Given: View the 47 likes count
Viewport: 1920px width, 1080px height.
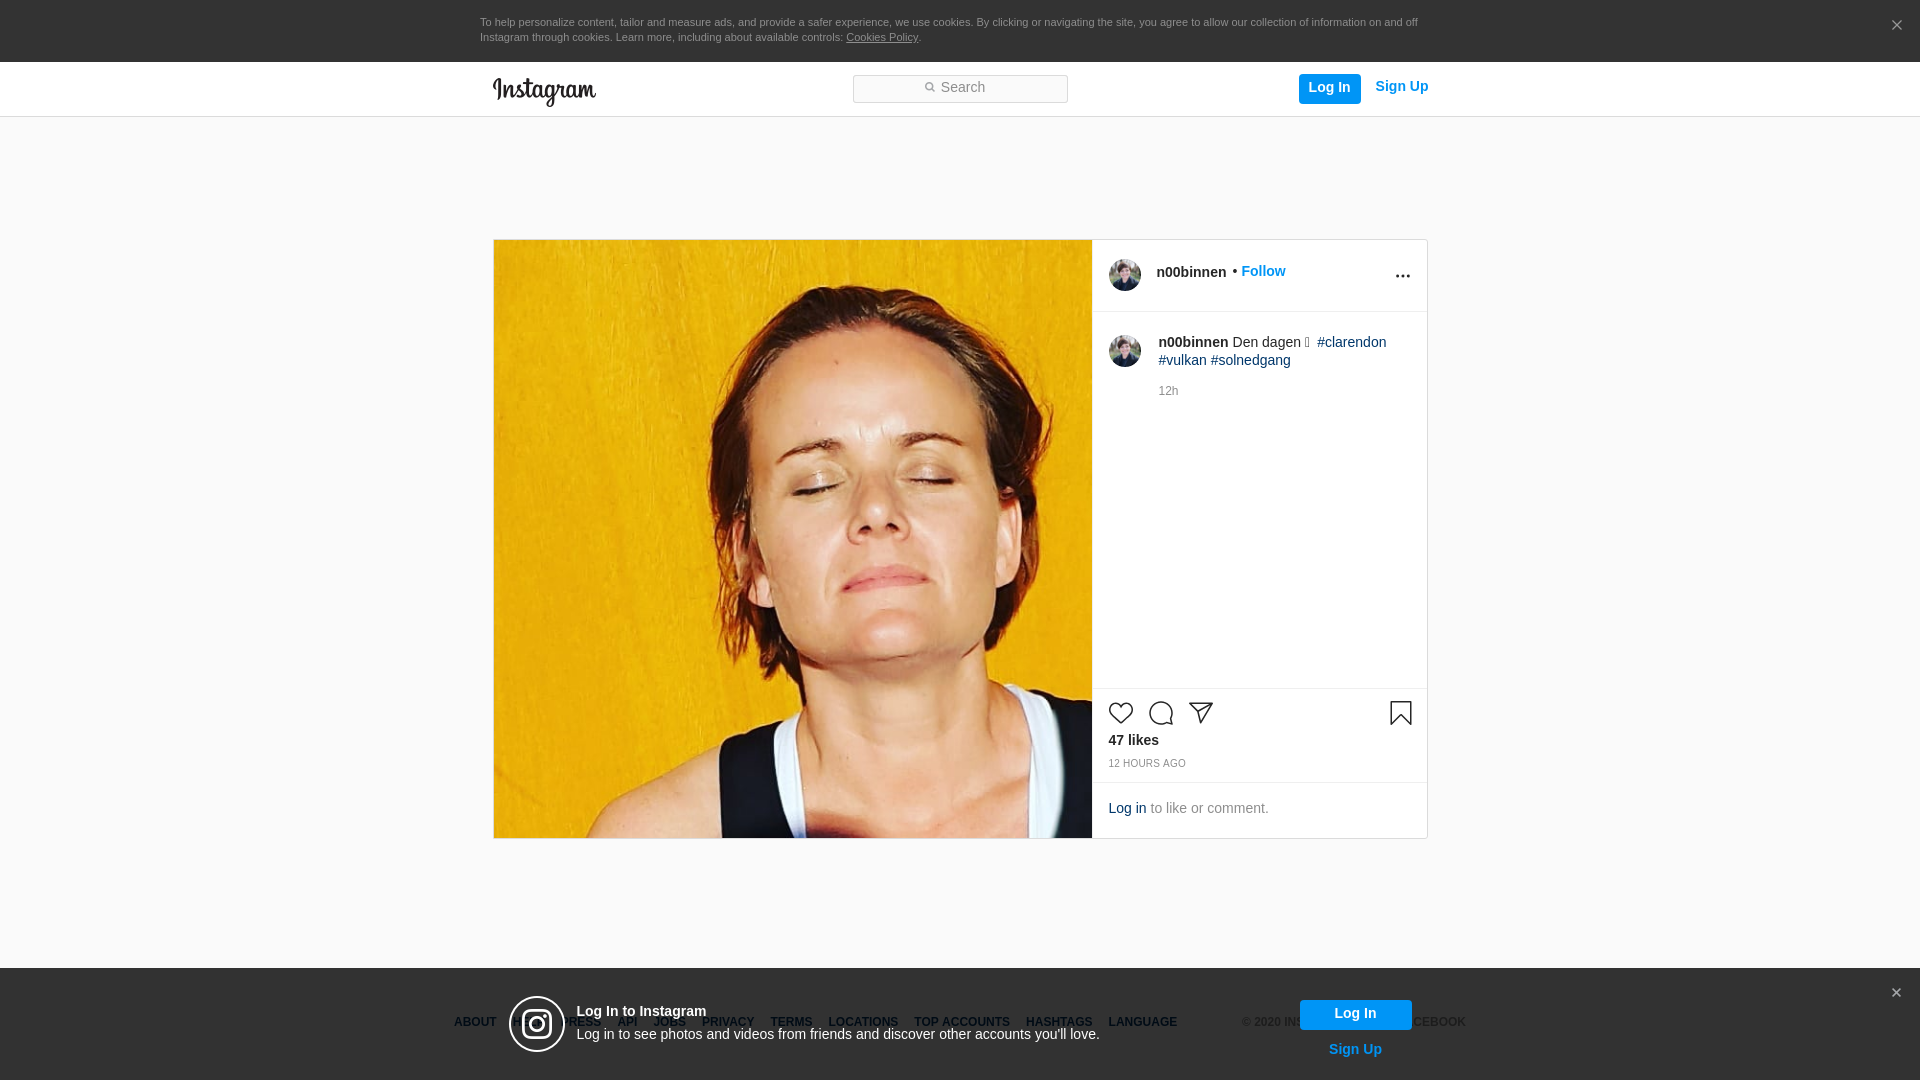Looking at the screenshot, I should click(1133, 740).
